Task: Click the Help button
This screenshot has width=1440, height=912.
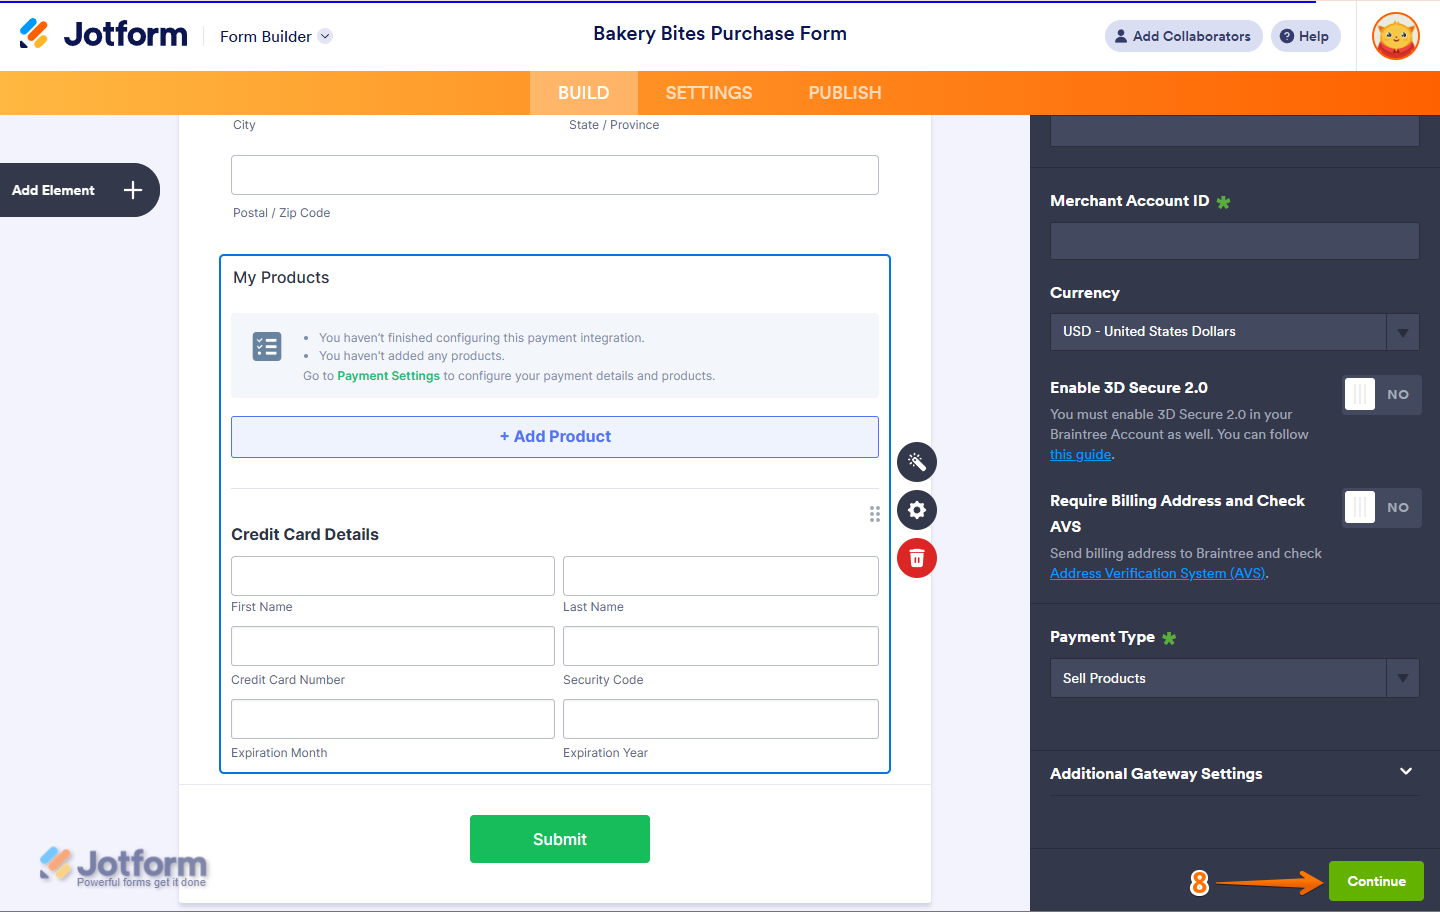Action: tap(1305, 36)
